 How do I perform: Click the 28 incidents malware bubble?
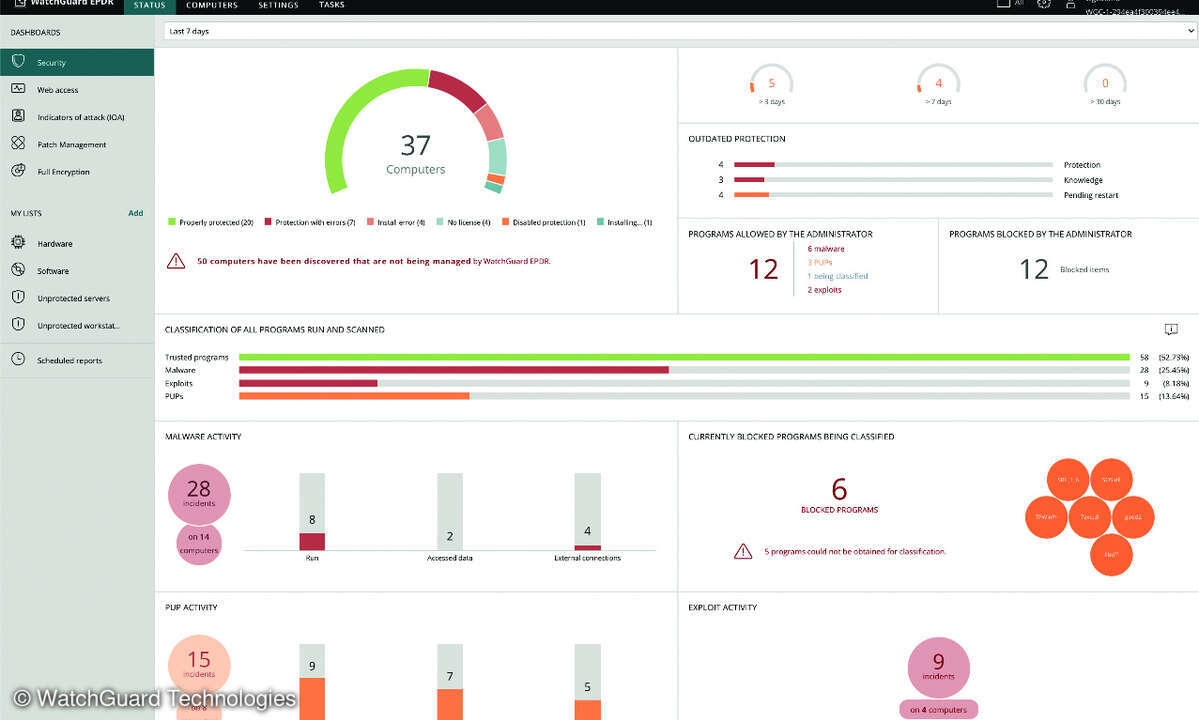[x=199, y=494]
